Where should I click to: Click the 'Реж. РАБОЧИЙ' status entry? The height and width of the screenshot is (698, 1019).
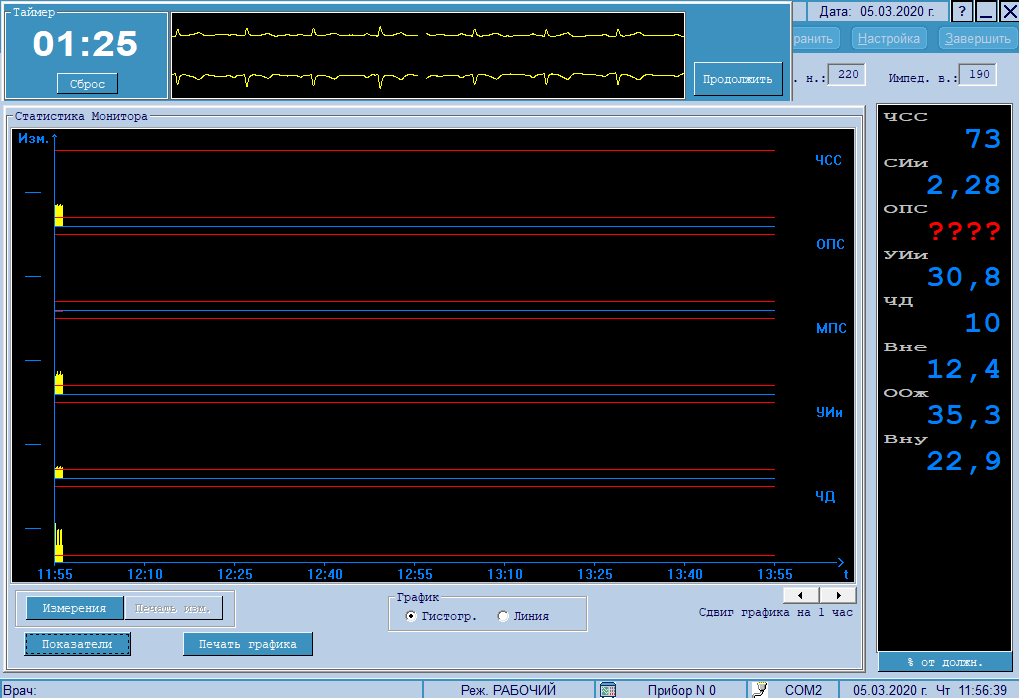click(508, 690)
